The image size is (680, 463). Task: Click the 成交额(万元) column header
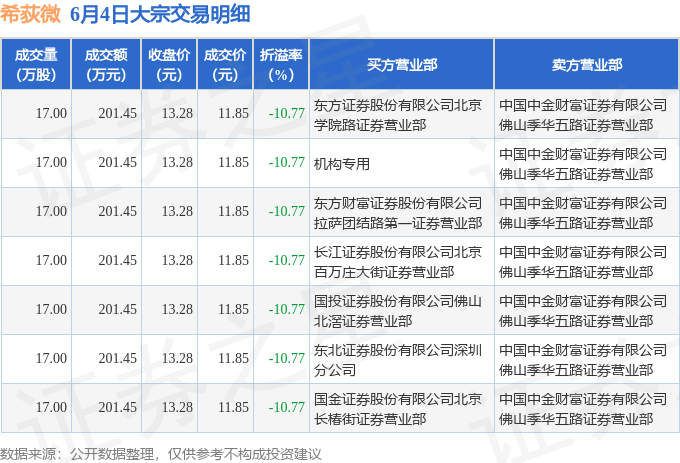pos(106,65)
